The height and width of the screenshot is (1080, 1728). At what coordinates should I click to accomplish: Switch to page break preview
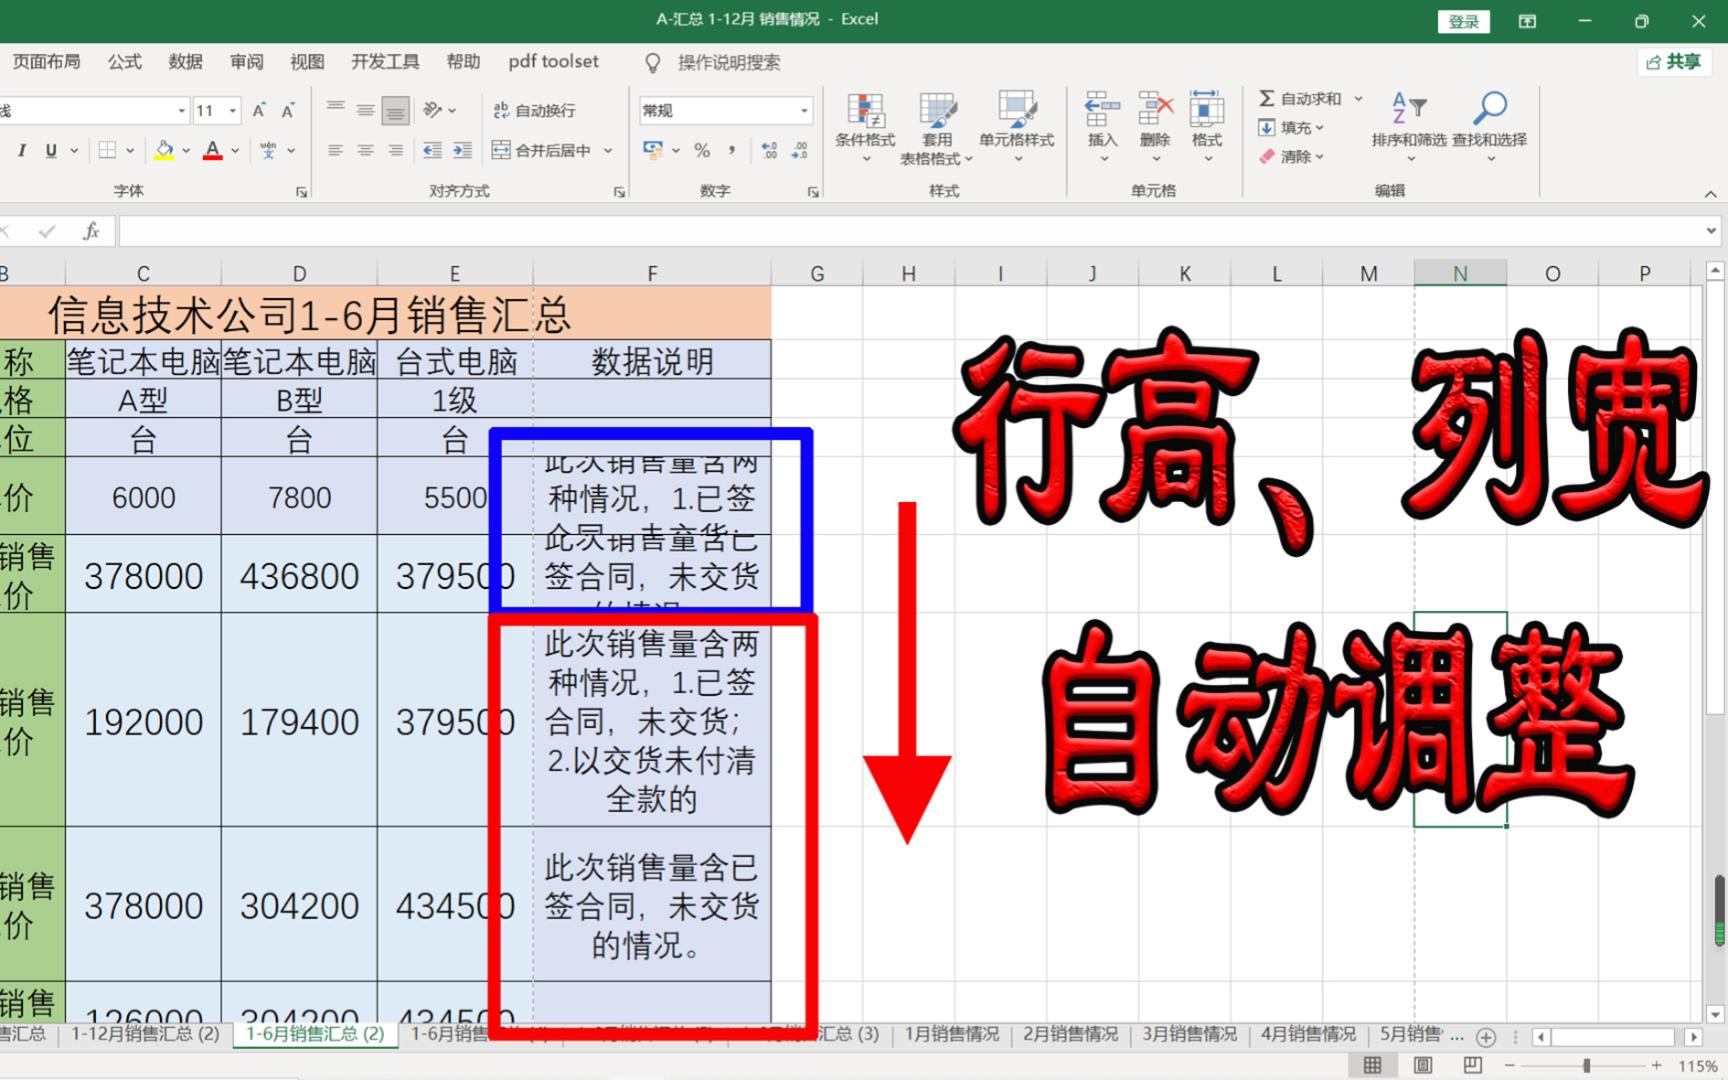[1472, 1065]
